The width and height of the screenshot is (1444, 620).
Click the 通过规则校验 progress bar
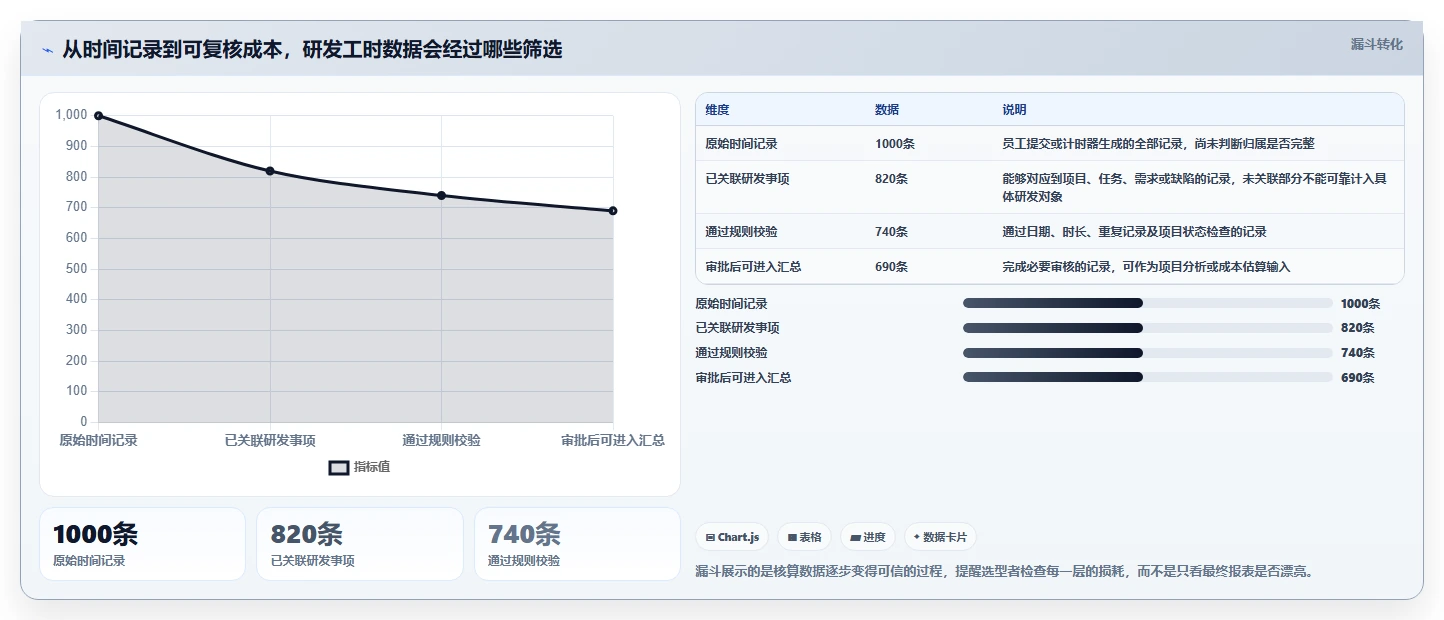click(x=1147, y=353)
